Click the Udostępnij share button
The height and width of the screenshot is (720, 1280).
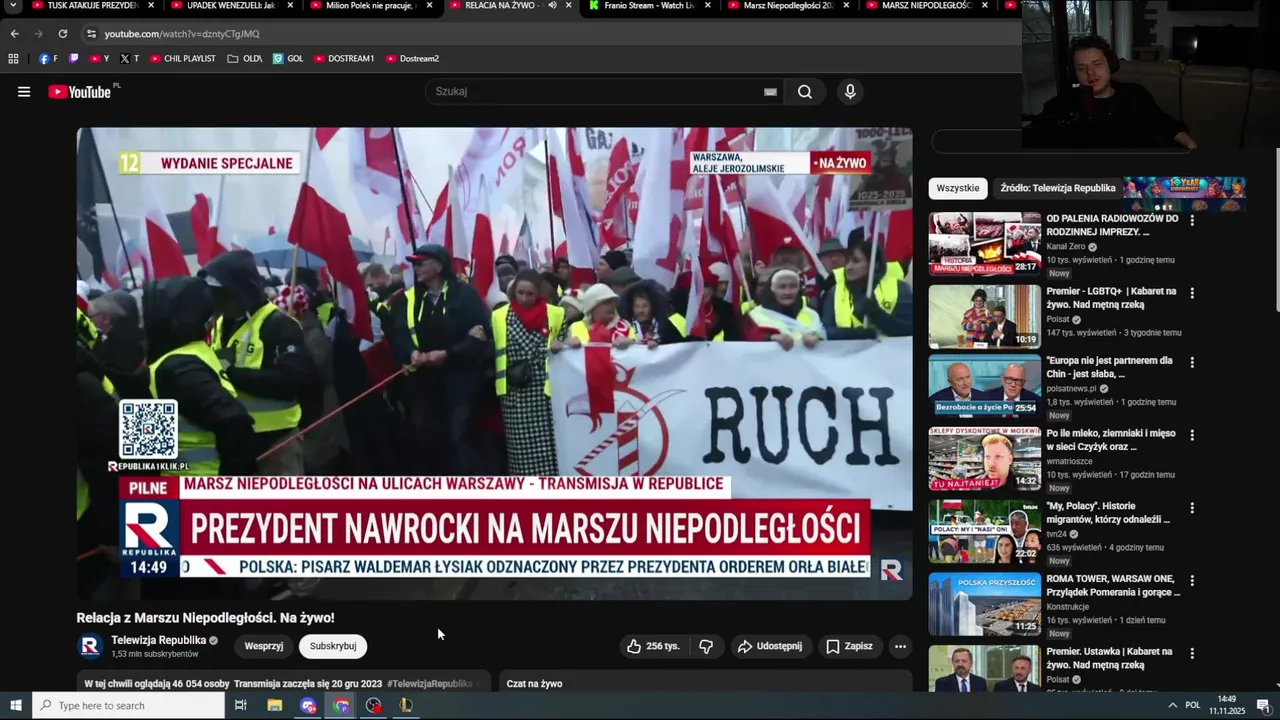pos(770,646)
